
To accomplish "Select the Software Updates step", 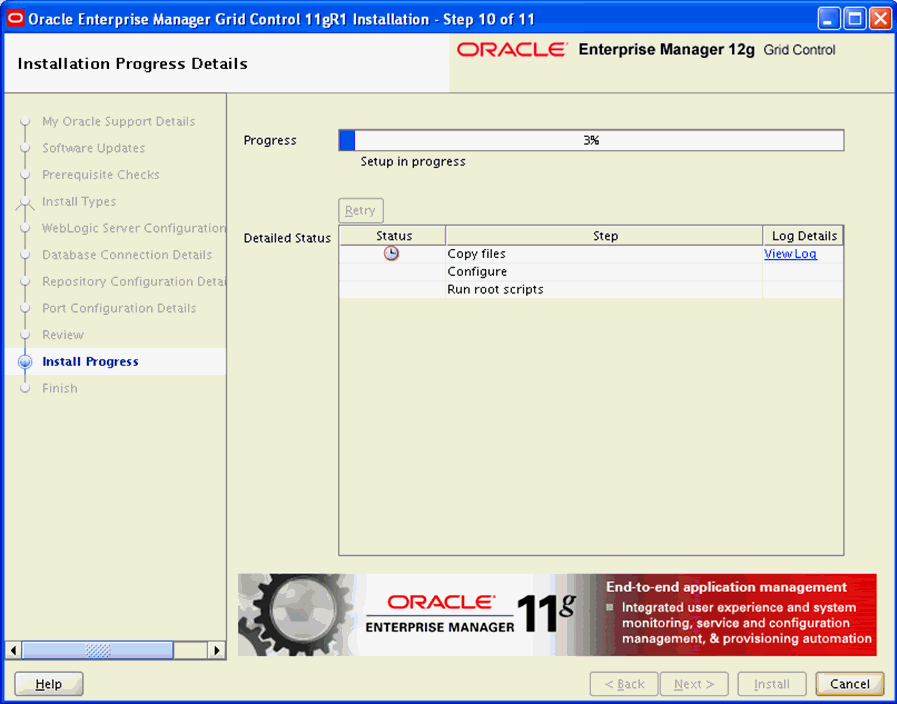I will pos(94,148).
